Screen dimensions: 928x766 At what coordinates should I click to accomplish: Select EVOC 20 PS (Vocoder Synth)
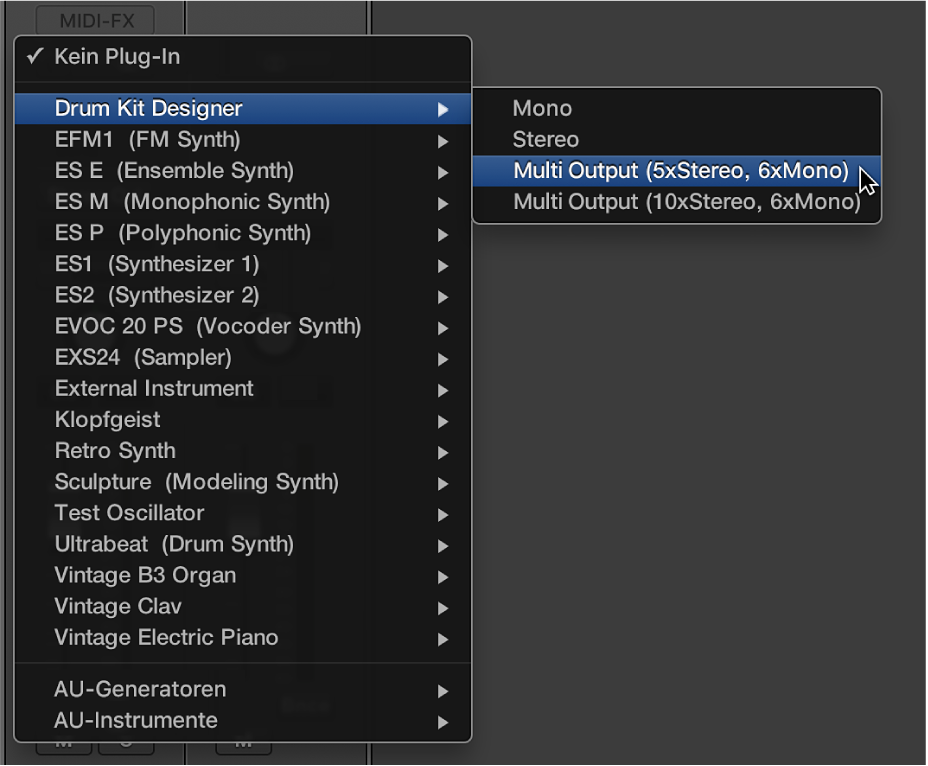[x=207, y=326]
